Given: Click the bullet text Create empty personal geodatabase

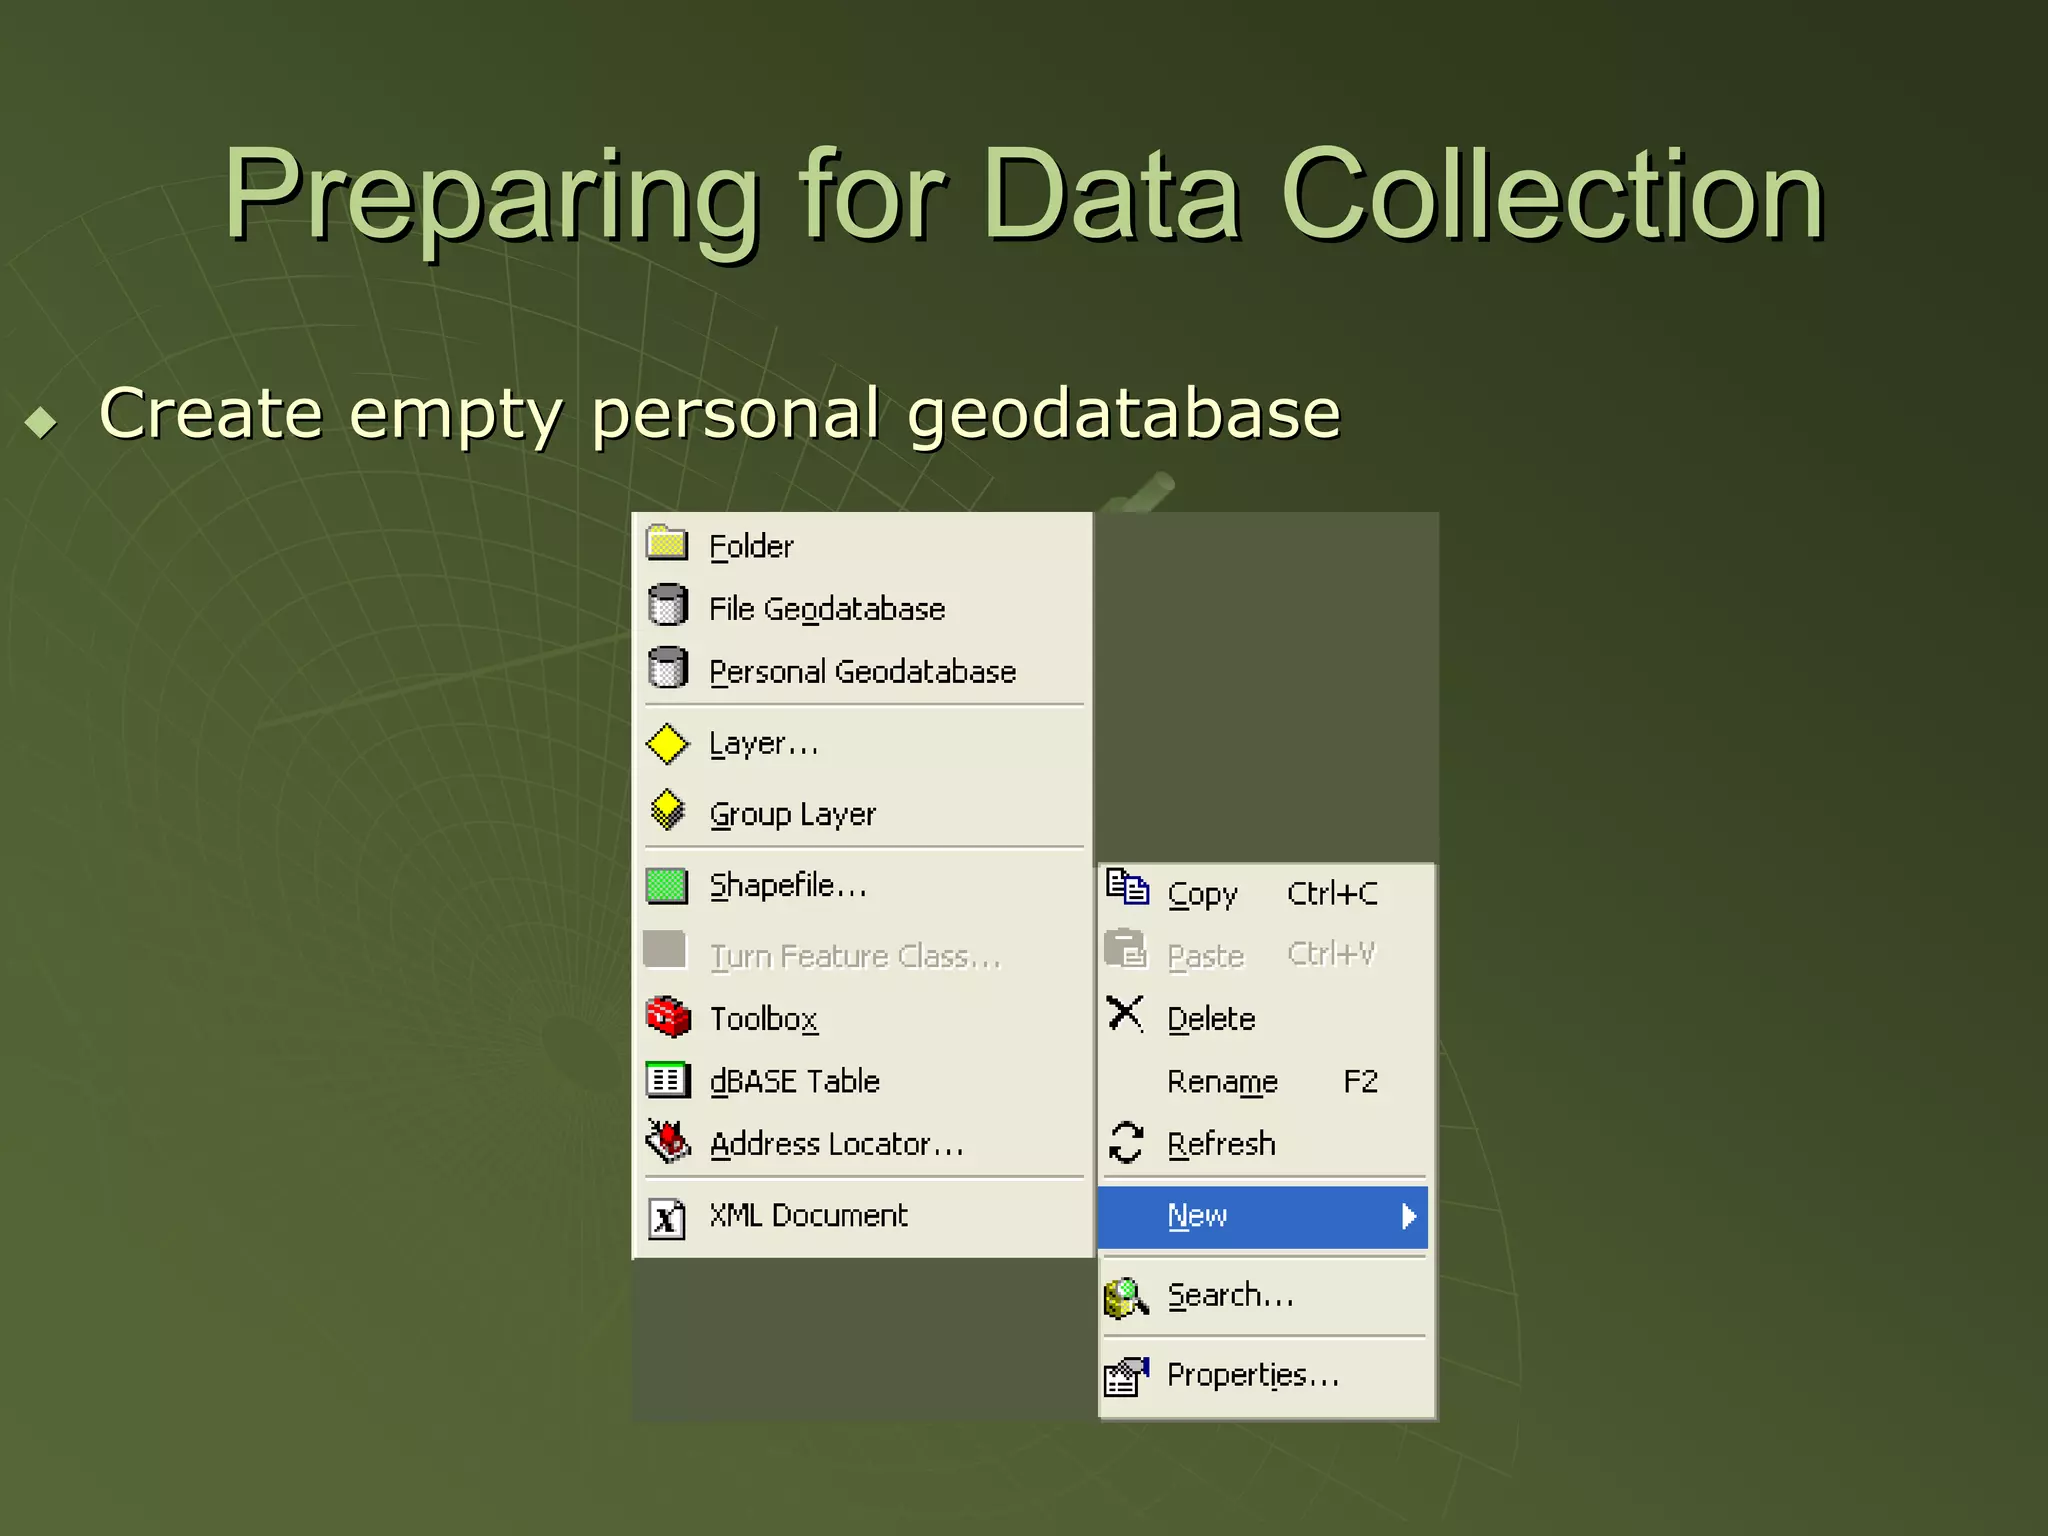Looking at the screenshot, I should tap(720, 413).
